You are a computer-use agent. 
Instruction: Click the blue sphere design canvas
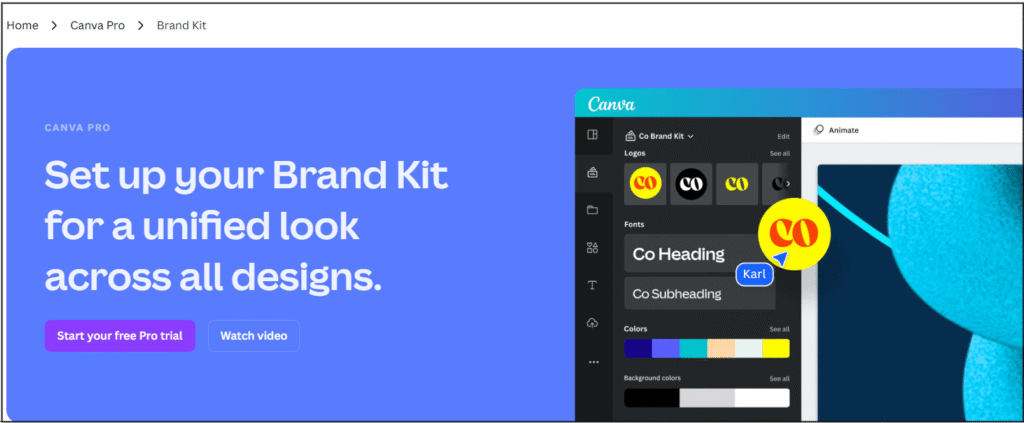921,292
